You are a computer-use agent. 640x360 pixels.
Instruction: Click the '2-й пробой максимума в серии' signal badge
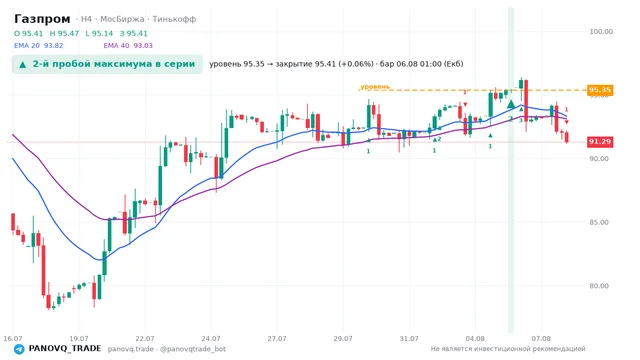point(107,64)
